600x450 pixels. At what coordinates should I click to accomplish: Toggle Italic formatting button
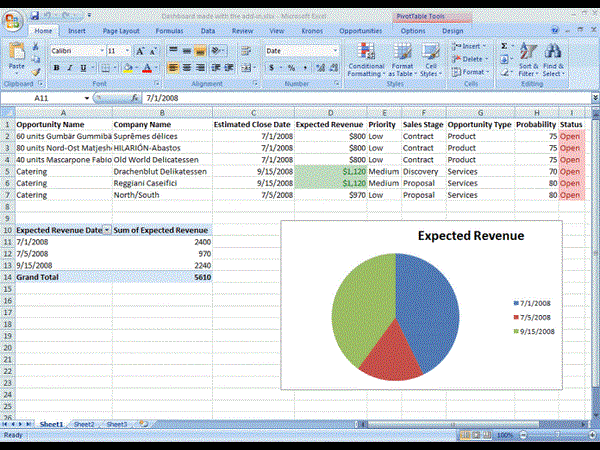tap(70, 68)
